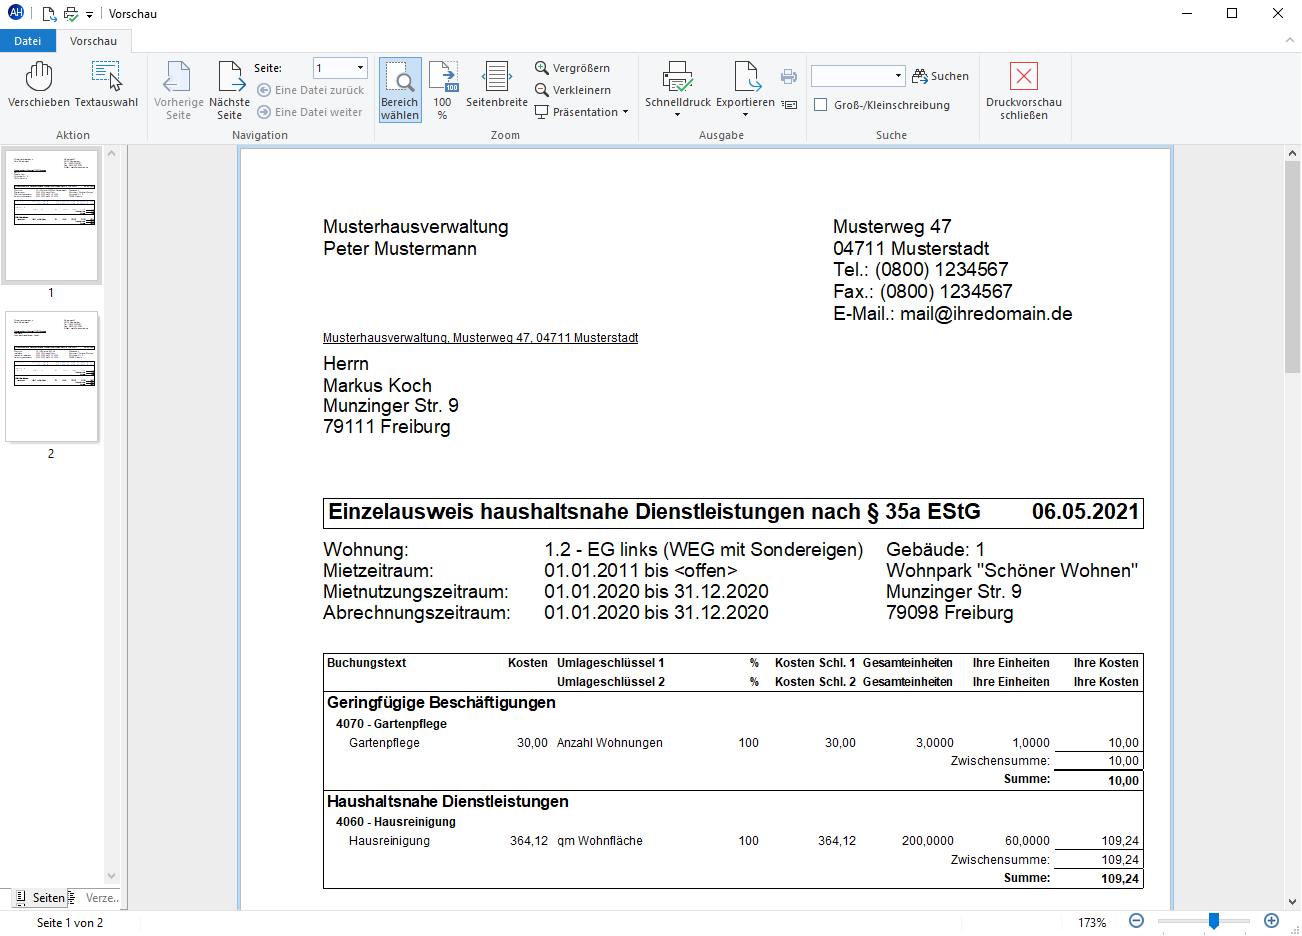Select page 2 thumbnail

click(52, 376)
